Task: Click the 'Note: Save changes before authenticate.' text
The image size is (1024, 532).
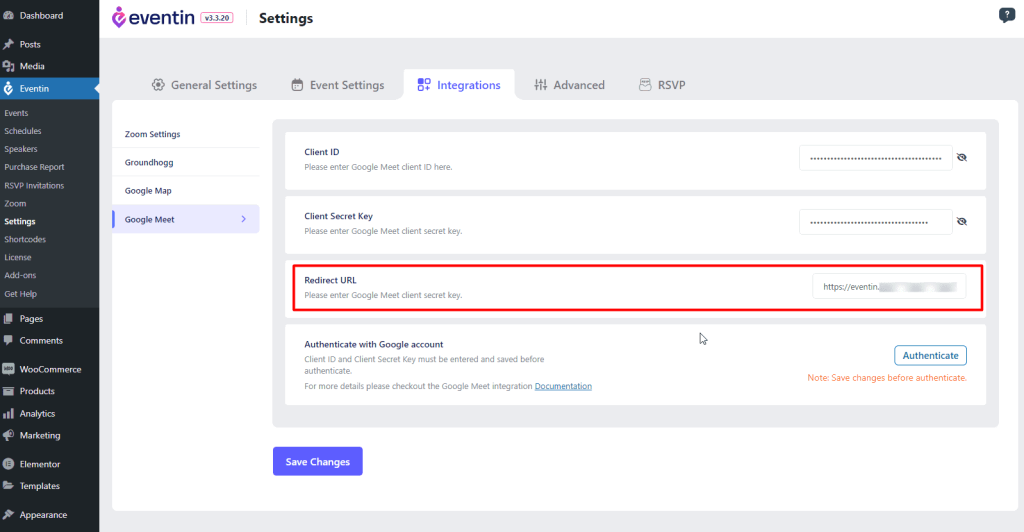Action: tap(887, 378)
